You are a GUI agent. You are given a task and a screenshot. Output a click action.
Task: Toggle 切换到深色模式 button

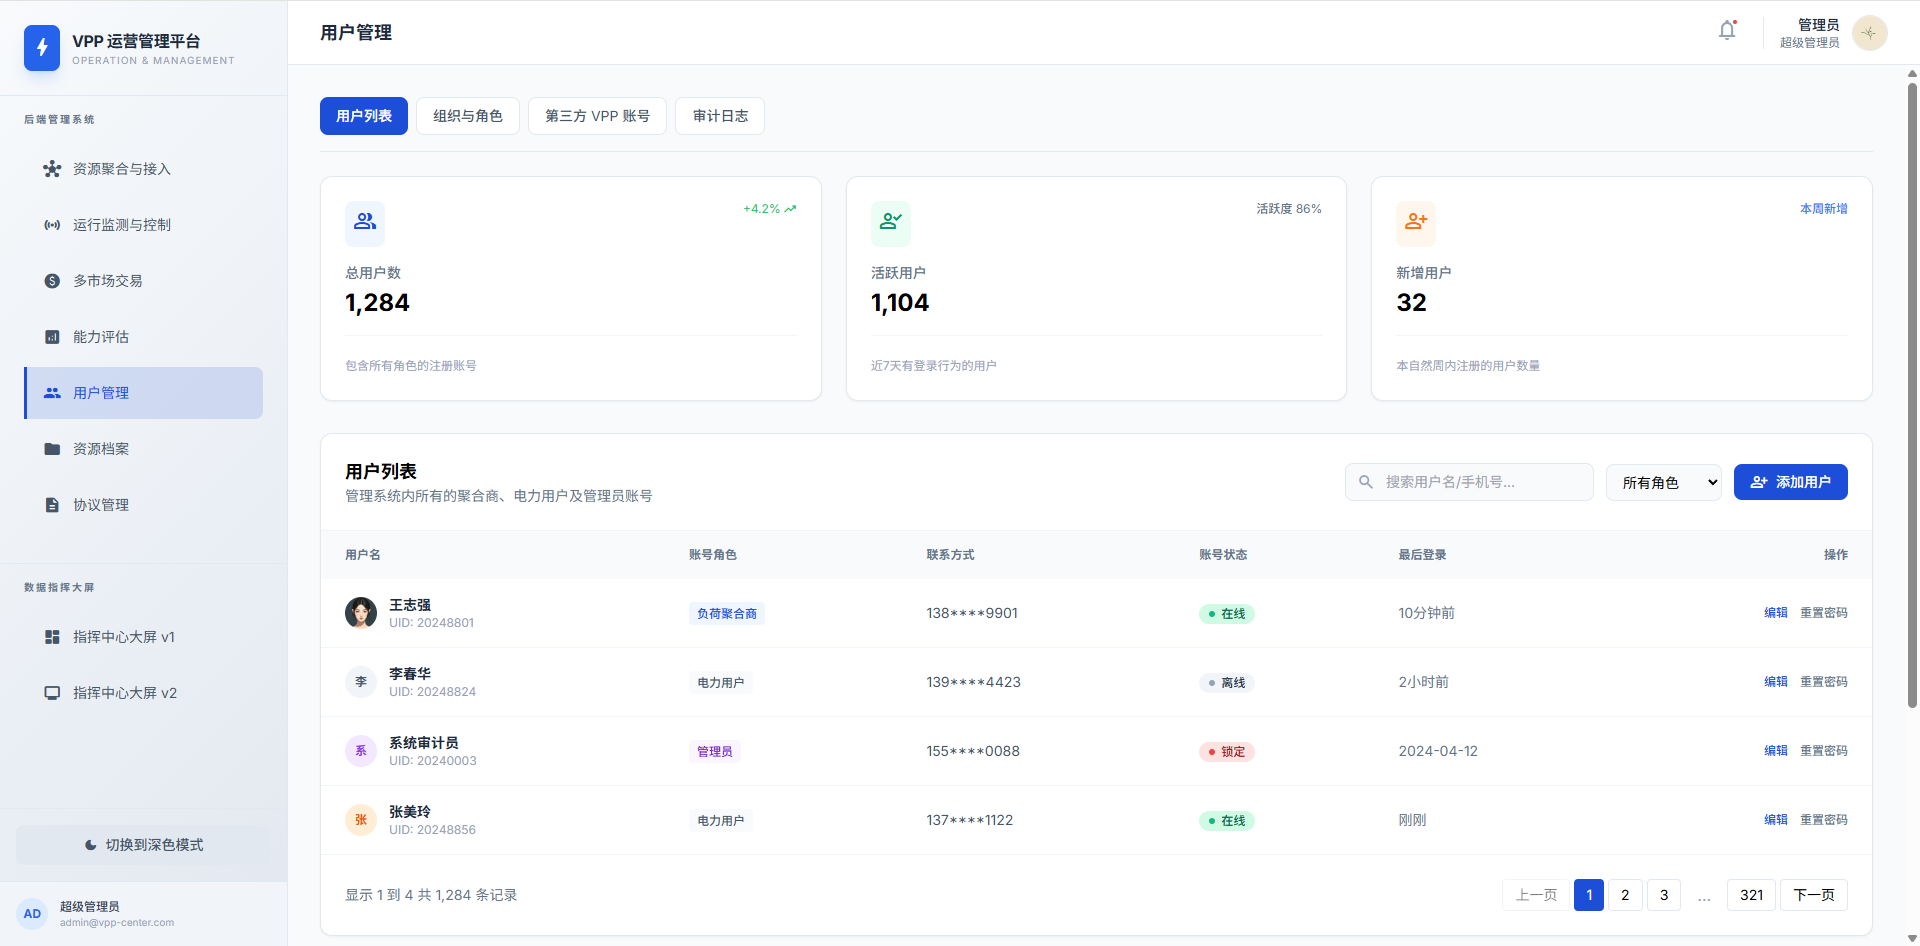click(143, 845)
